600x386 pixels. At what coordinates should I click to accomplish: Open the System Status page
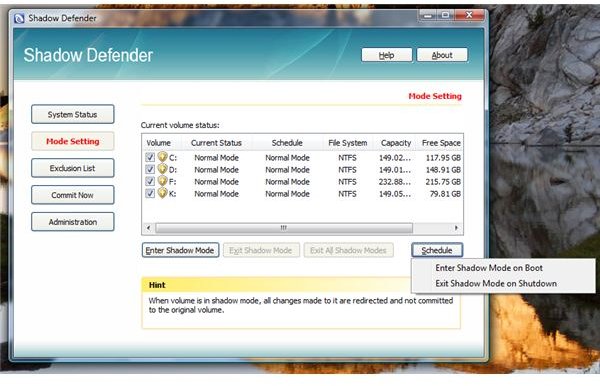coord(73,114)
